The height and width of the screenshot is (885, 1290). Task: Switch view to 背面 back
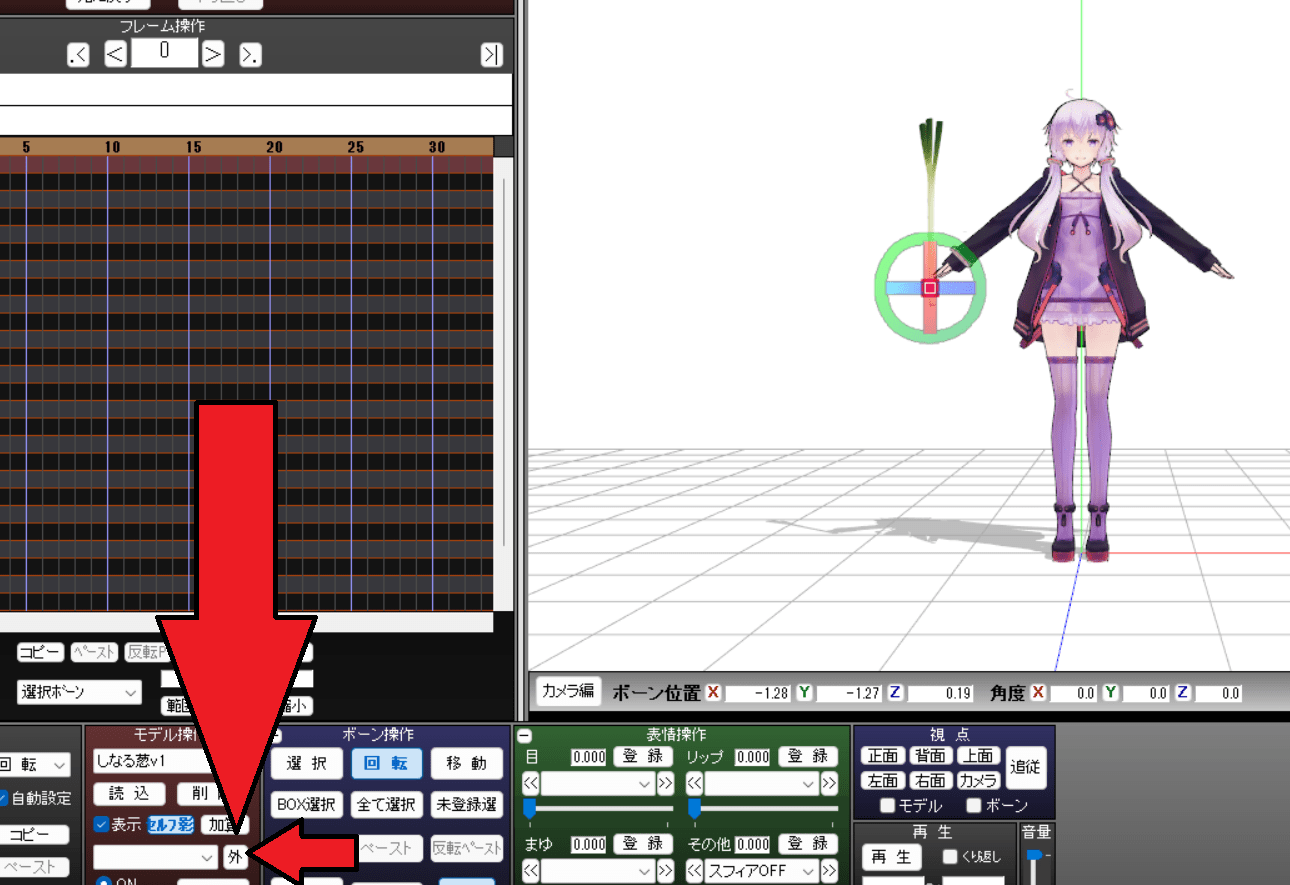pyautogui.click(x=930, y=756)
